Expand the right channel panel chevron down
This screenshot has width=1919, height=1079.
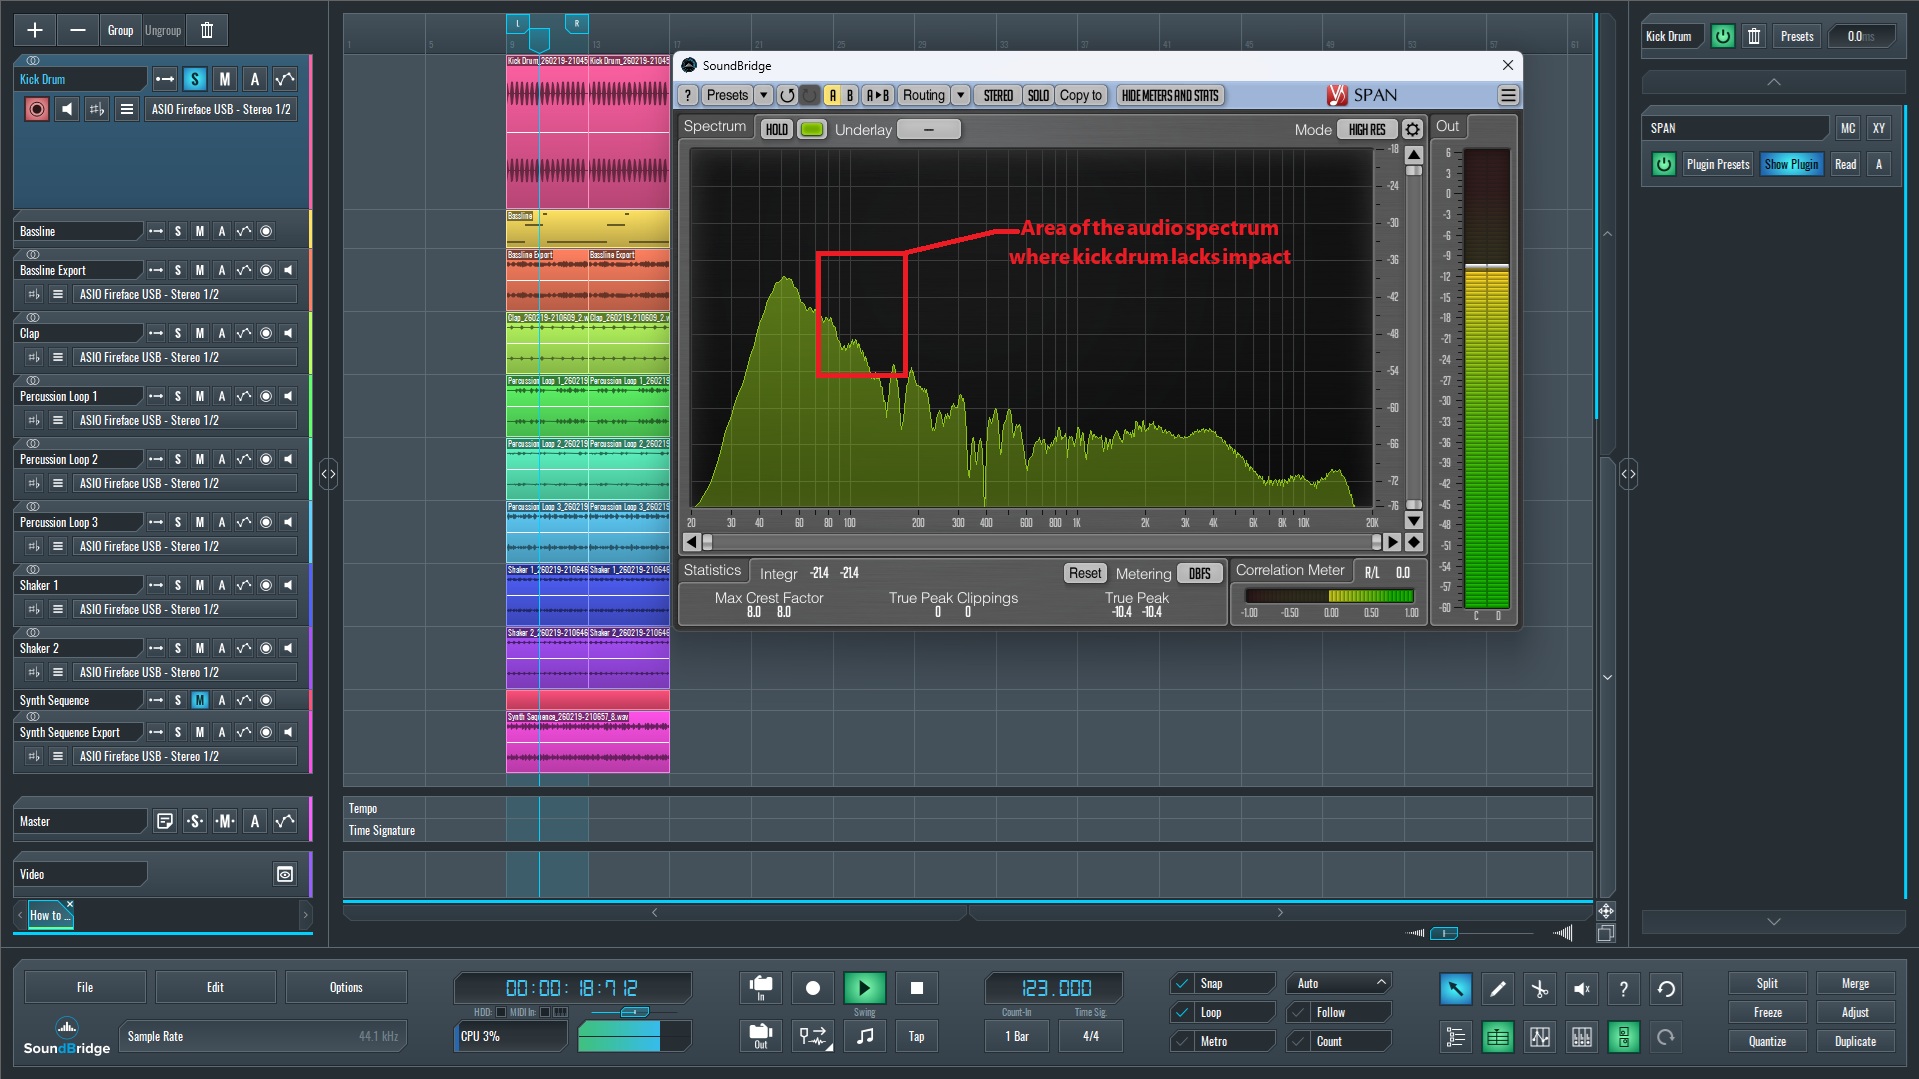1773,921
